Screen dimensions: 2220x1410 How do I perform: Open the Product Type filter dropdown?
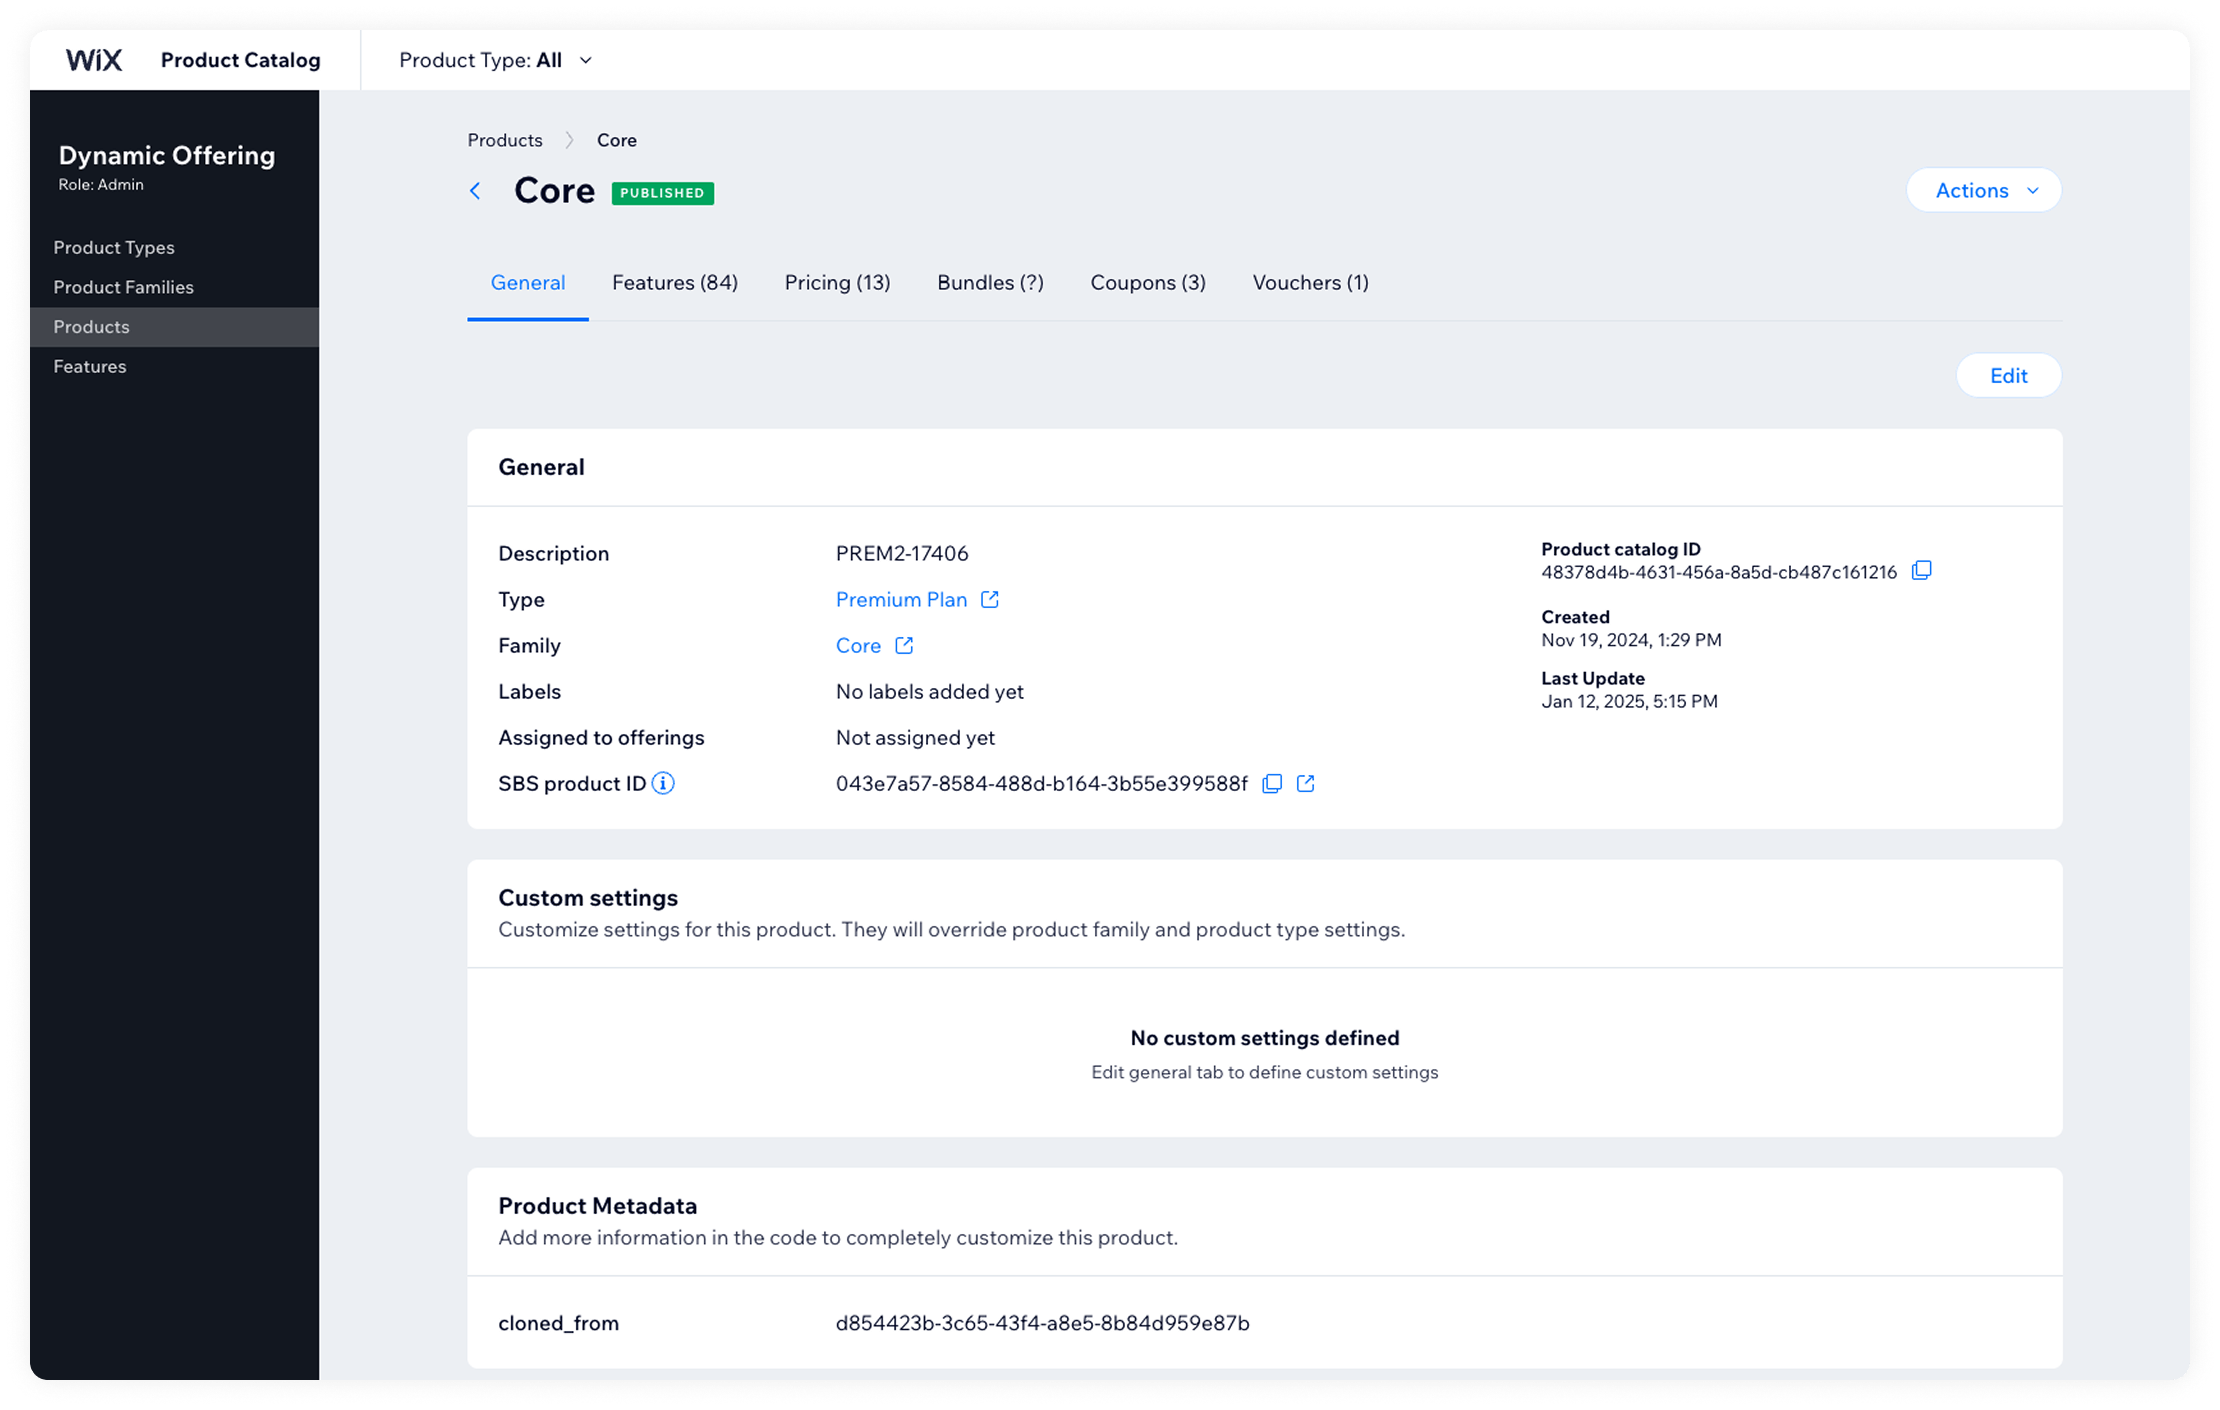pyautogui.click(x=496, y=60)
